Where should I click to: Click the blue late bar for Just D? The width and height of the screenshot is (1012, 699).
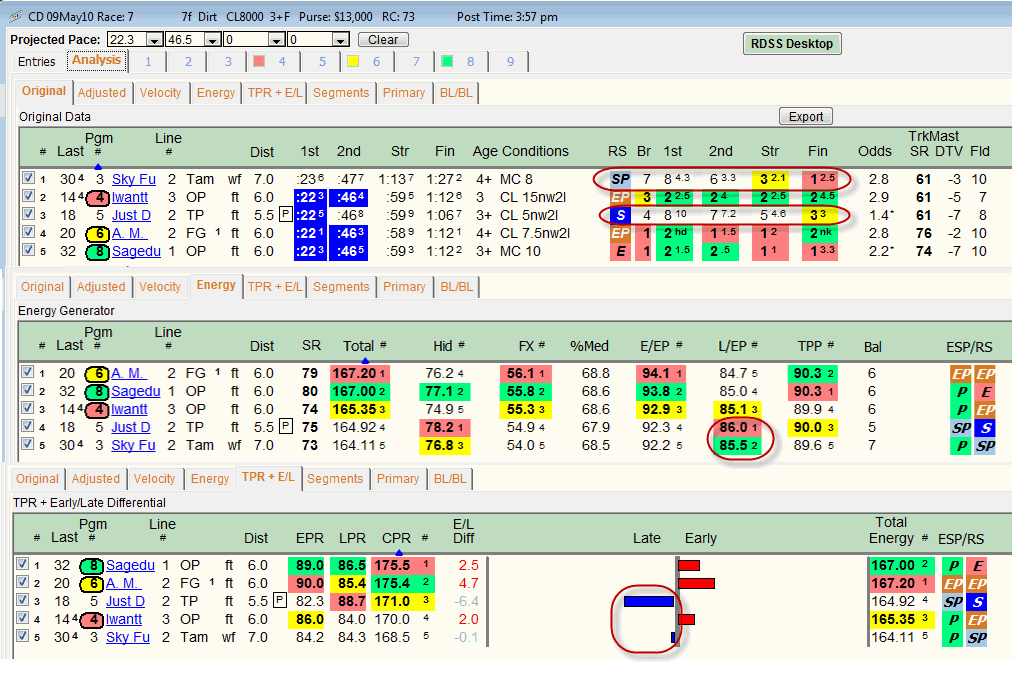click(x=649, y=602)
